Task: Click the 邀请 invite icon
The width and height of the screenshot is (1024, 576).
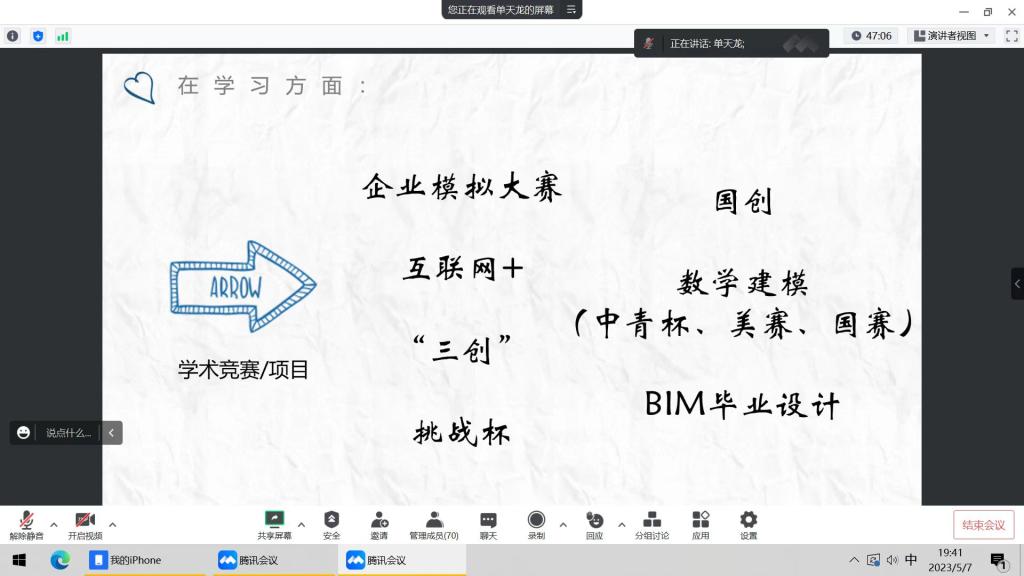Action: 379,524
